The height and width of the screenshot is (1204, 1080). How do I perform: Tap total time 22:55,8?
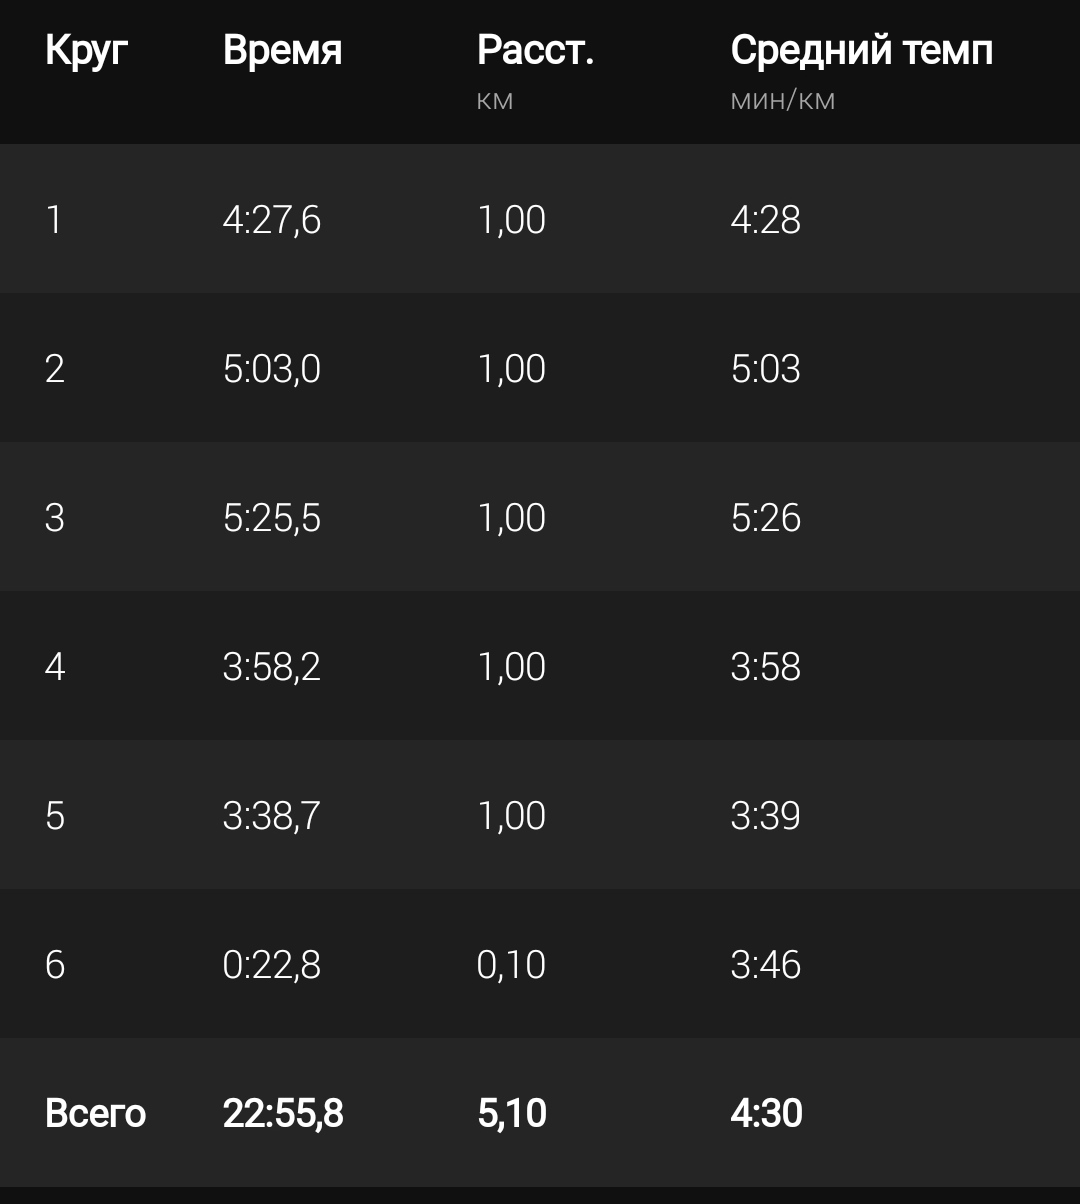(283, 1113)
